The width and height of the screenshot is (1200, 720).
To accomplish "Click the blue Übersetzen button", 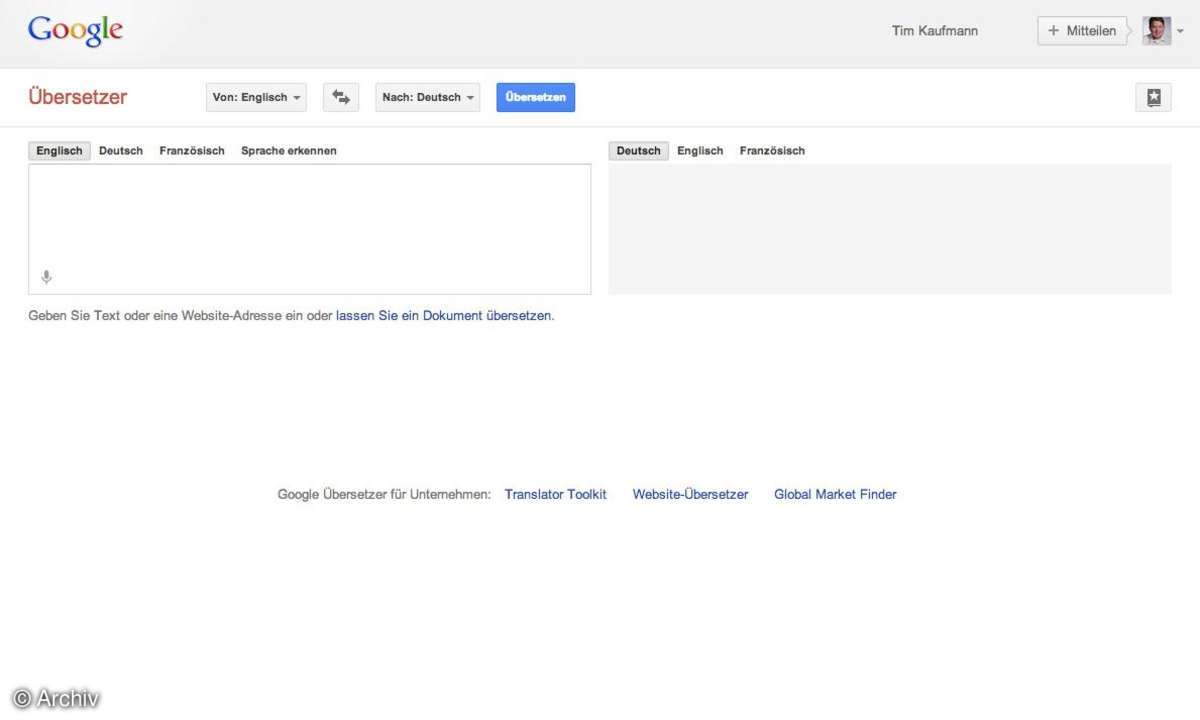I will [x=536, y=97].
